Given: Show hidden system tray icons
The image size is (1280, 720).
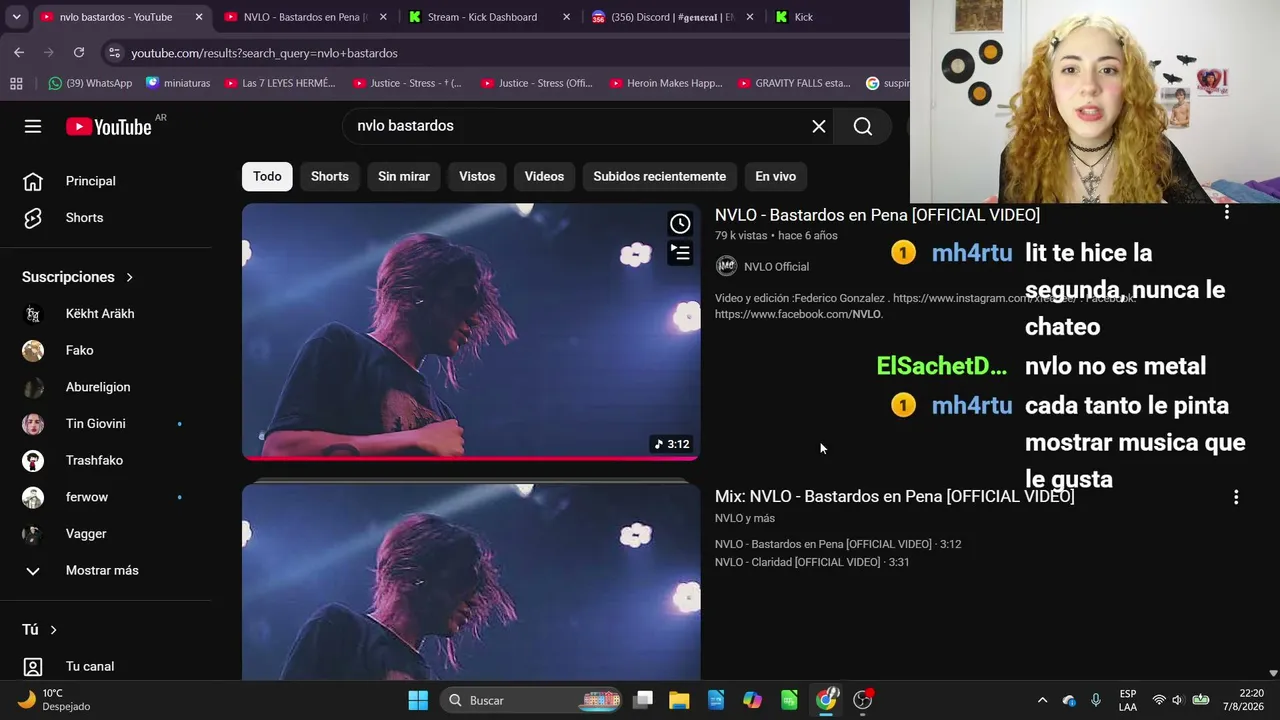Looking at the screenshot, I should coord(1042,700).
